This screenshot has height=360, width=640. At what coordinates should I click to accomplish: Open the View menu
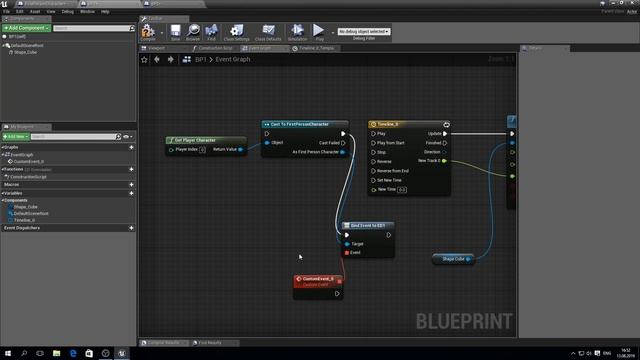(x=51, y=12)
